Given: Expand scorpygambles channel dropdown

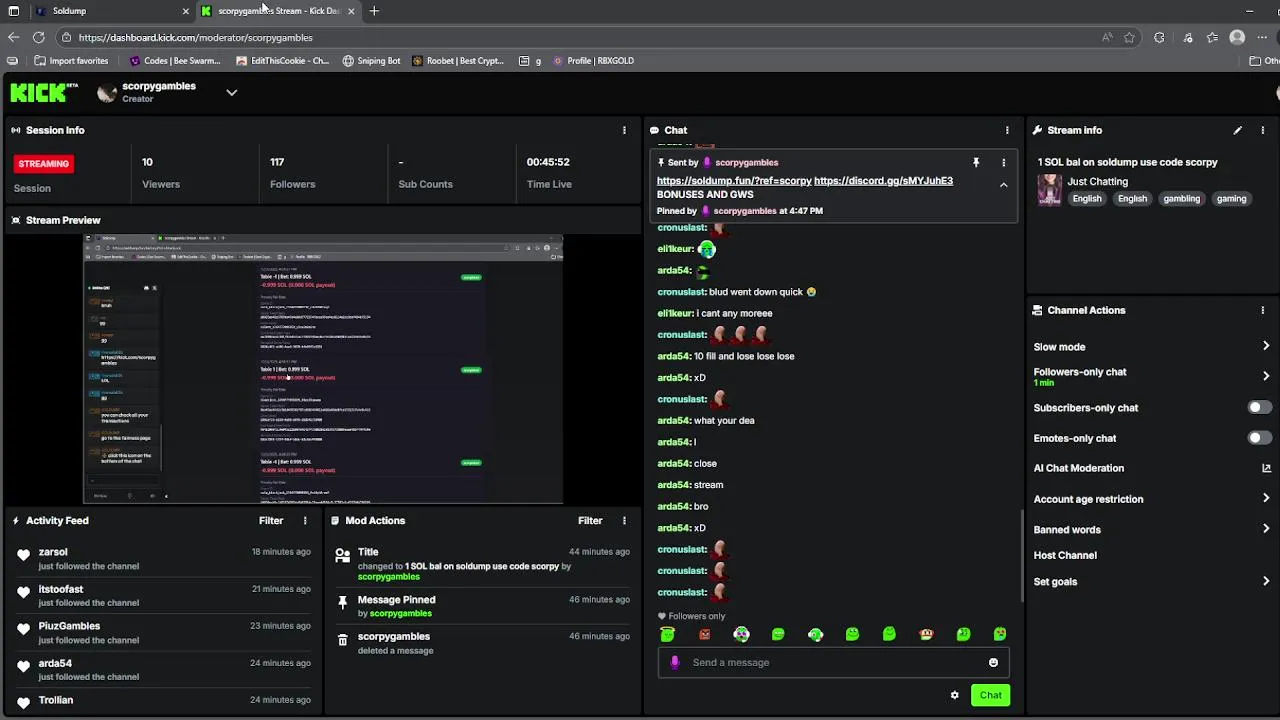Looking at the screenshot, I should point(231,93).
